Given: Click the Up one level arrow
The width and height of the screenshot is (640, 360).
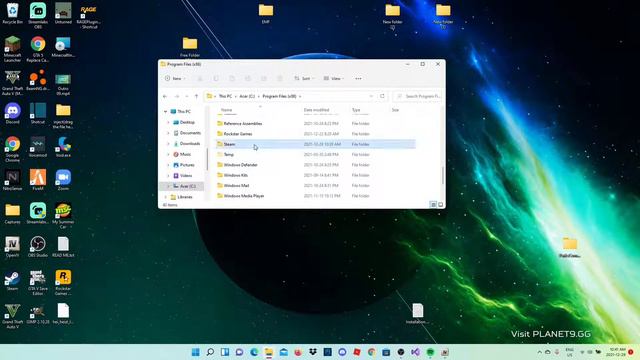Looking at the screenshot, I should coord(196,96).
